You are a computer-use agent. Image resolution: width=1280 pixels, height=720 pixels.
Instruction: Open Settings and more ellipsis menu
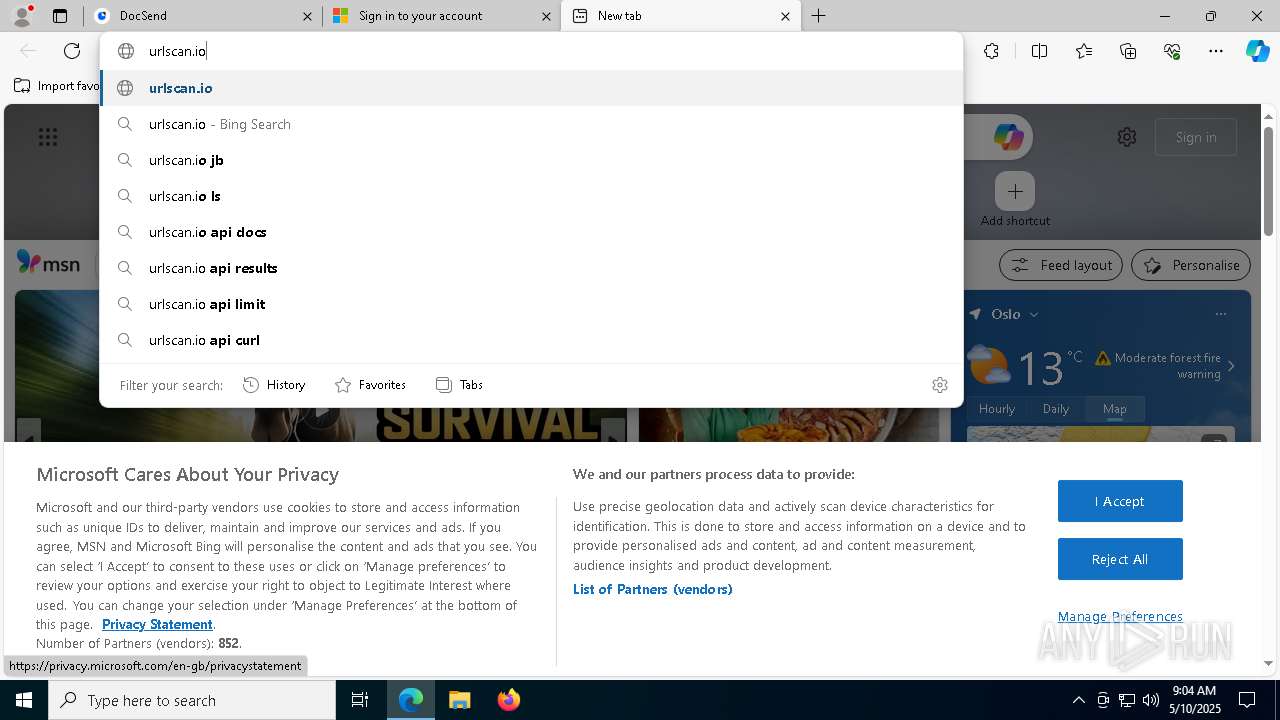pos(1216,51)
